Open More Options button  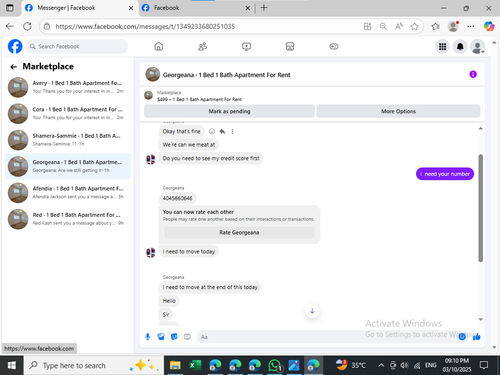398,111
